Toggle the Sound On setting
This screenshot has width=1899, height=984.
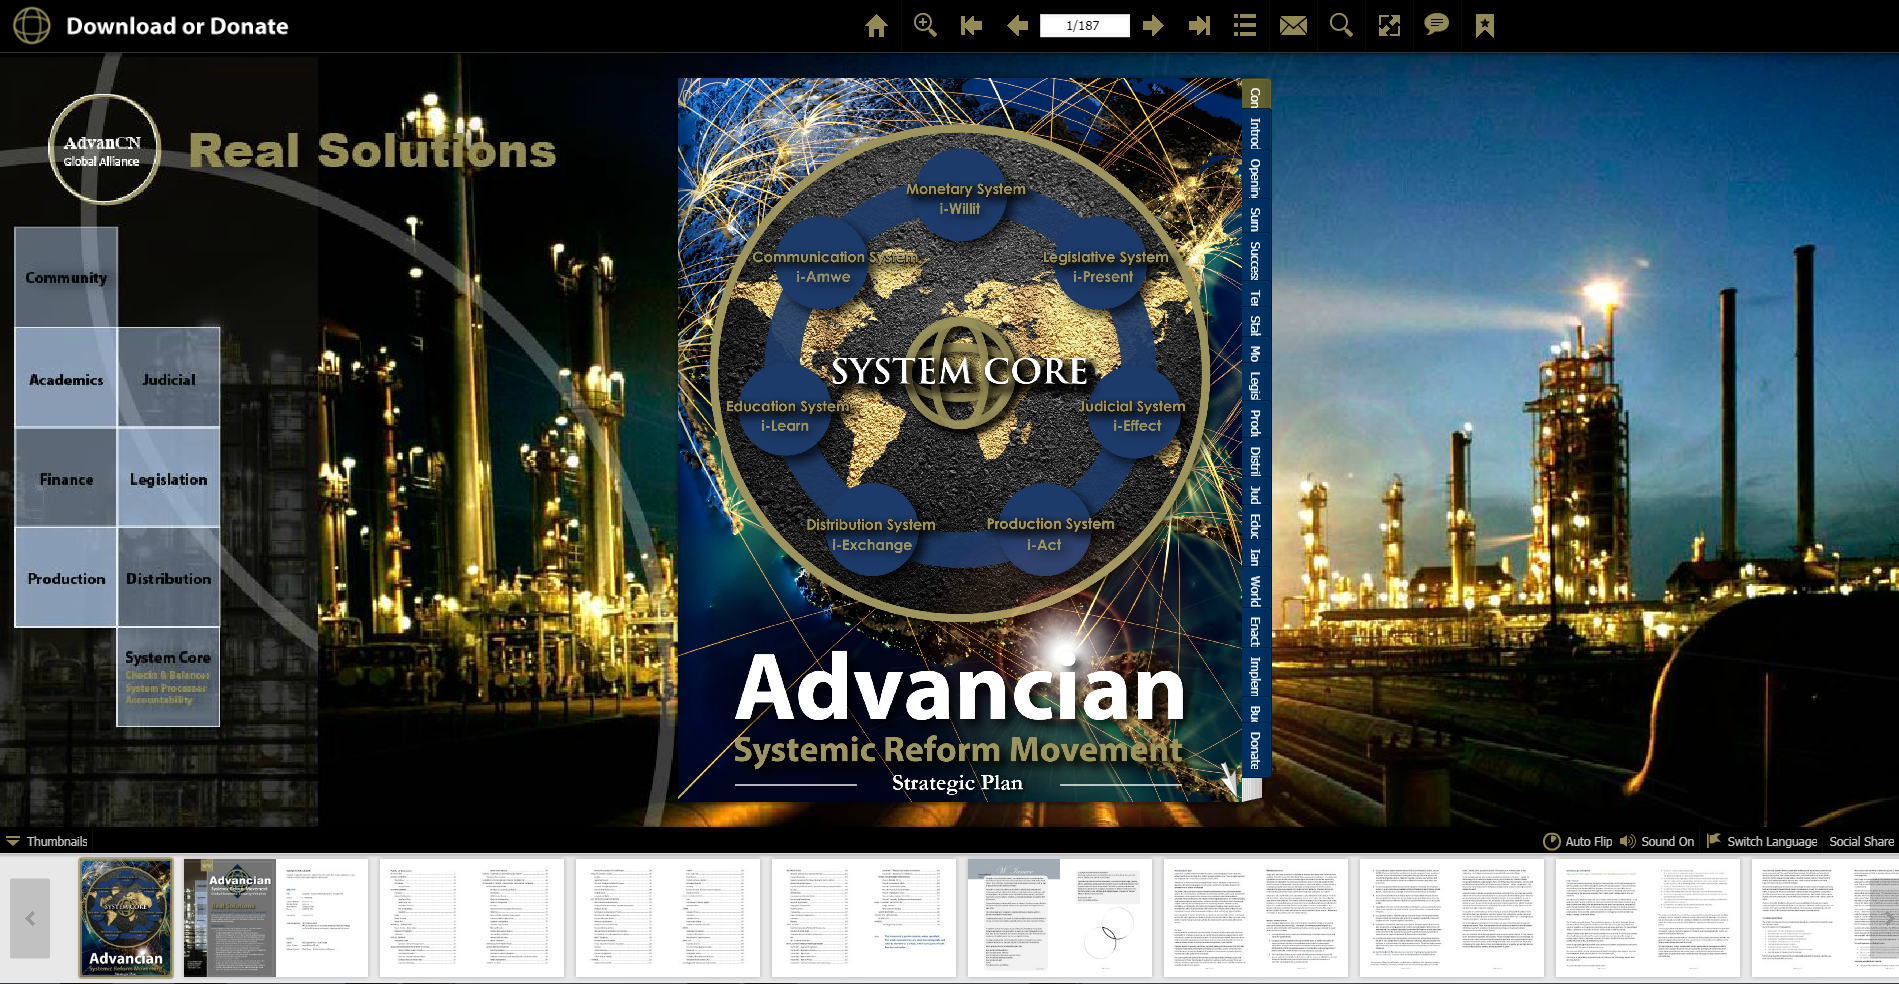[x=1657, y=841]
